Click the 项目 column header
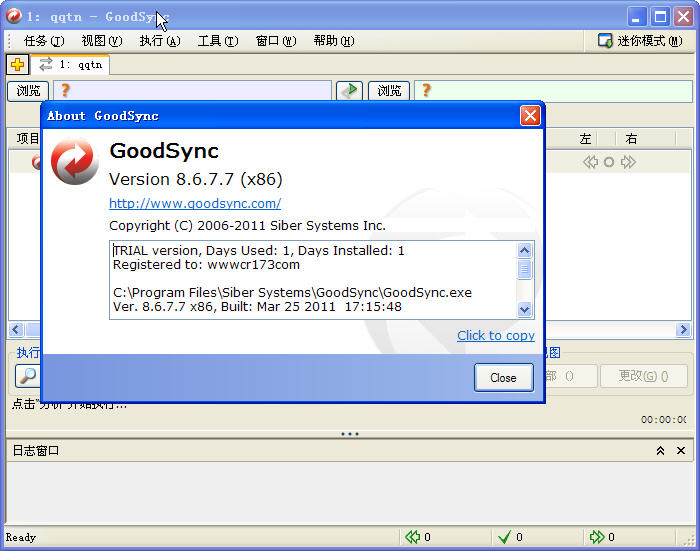This screenshot has height=551, width=700. click(28, 138)
